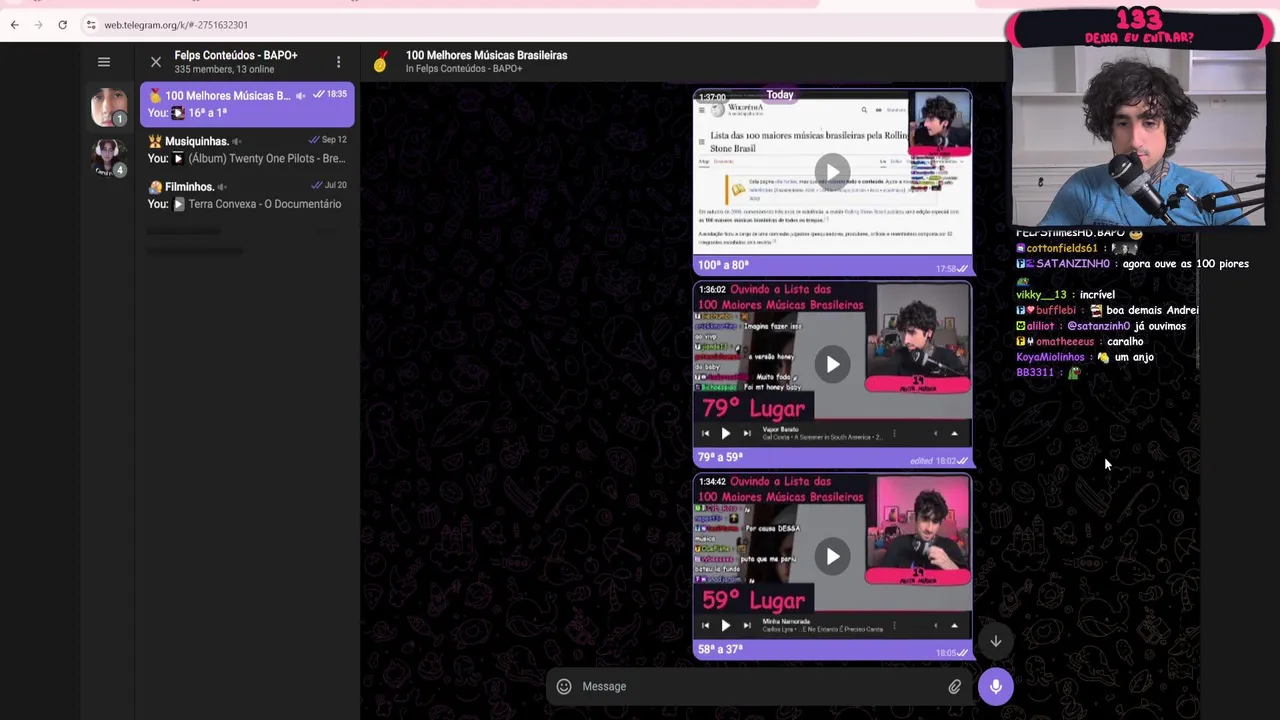Click the '100ª a 80ª' caption text

[x=723, y=265]
